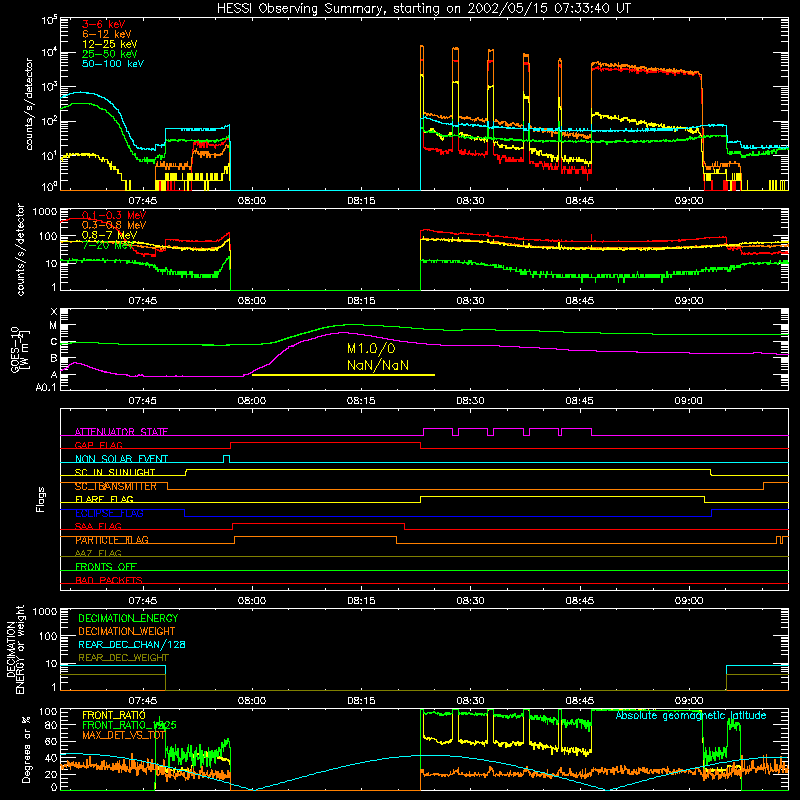
Task: Click the '50-100 keV' legend label
Action: (113, 64)
